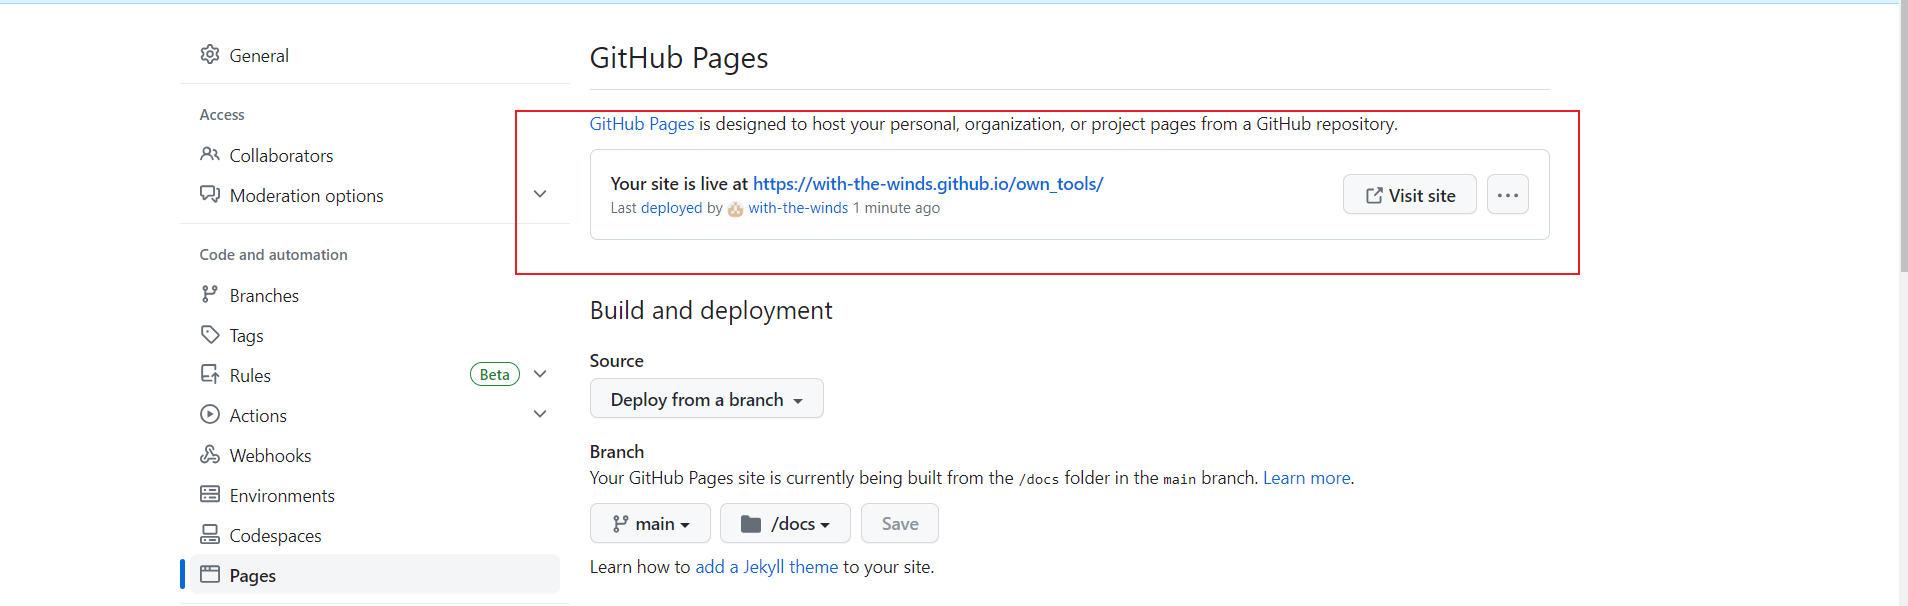Open Tags settings page
The image size is (1908, 606).
click(246, 336)
